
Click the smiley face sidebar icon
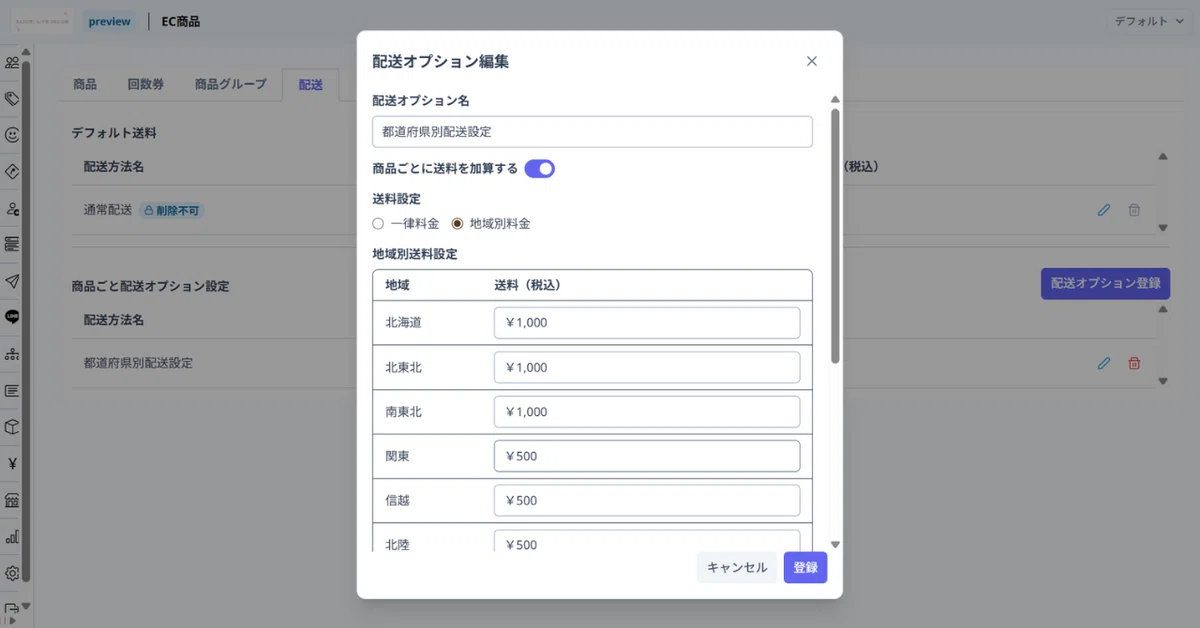[x=12, y=134]
